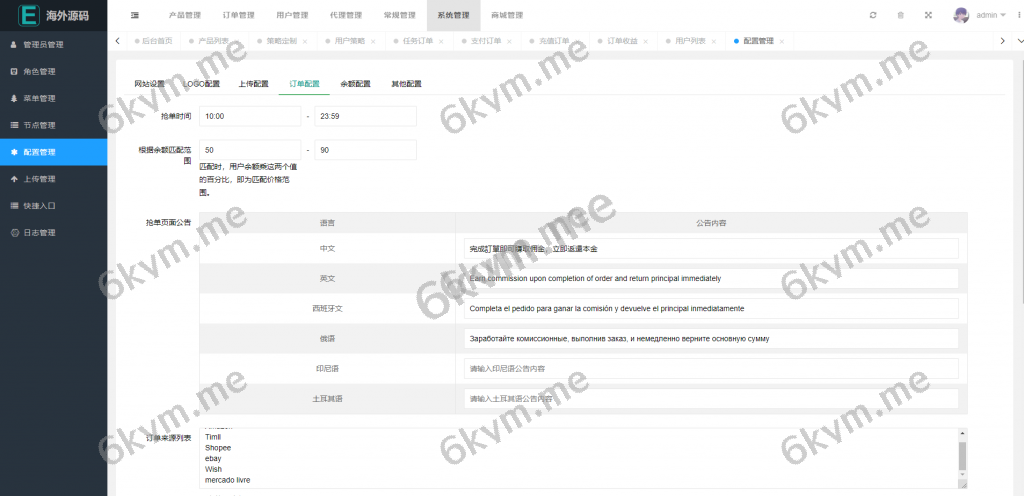The height and width of the screenshot is (496, 1024).
Task: Click the 中文 announcement input
Action: click(x=711, y=249)
